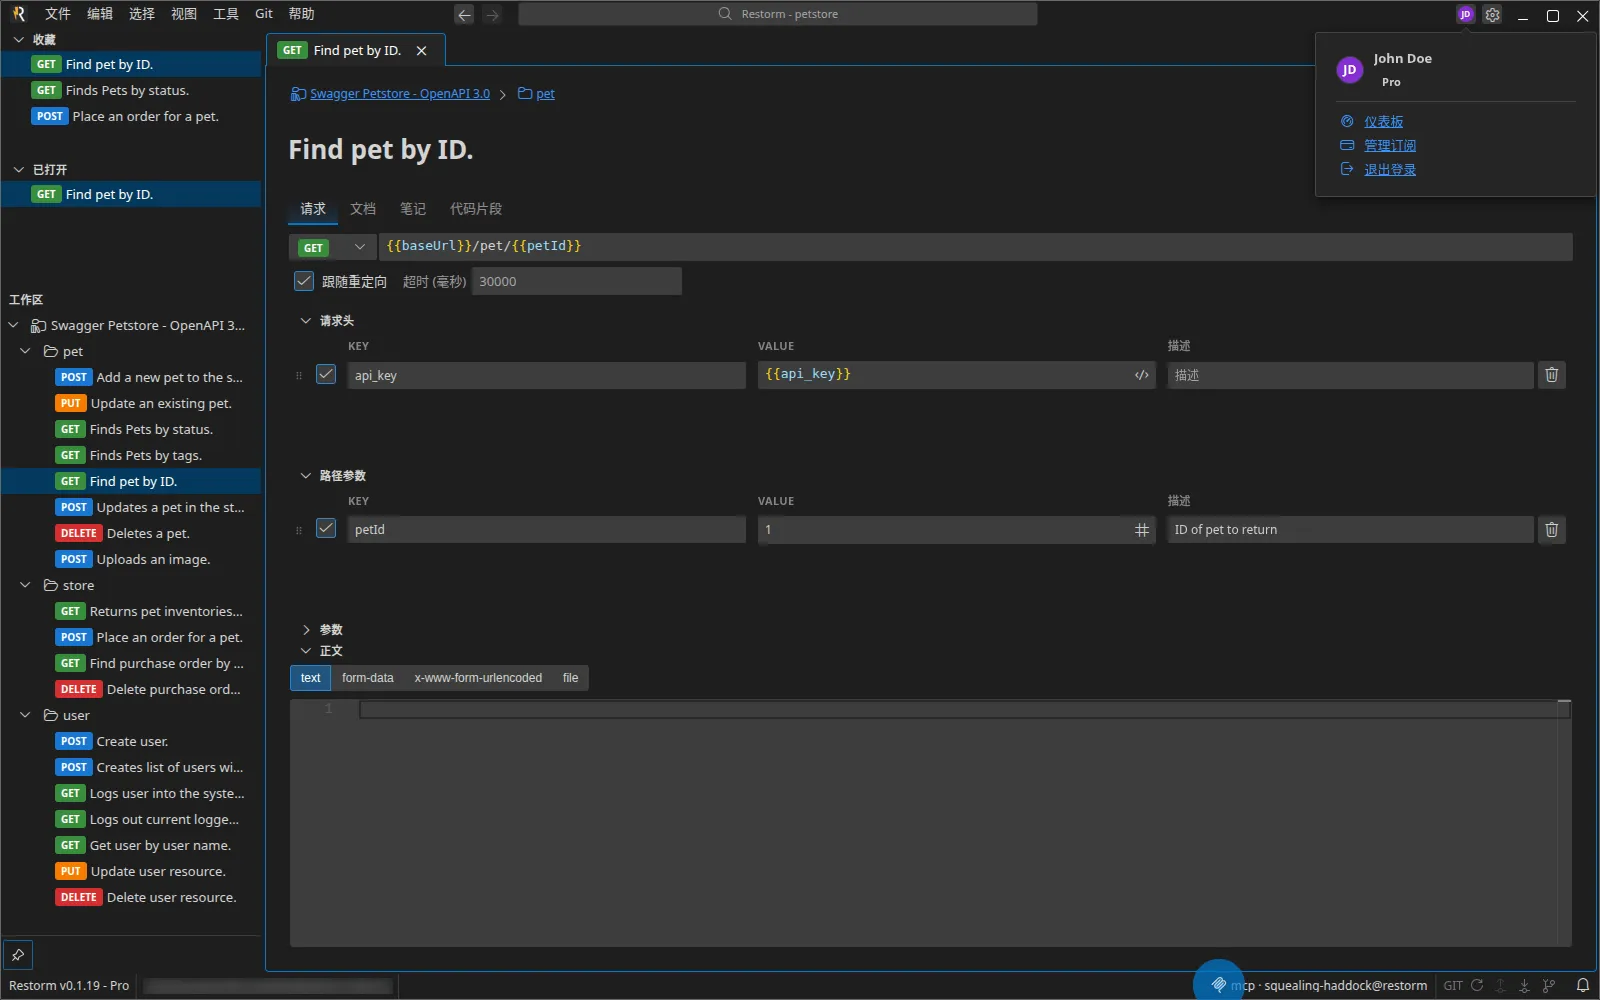This screenshot has width=1600, height=1000.
Task: Toggle the 跟随重定向 checkbox
Action: (304, 281)
